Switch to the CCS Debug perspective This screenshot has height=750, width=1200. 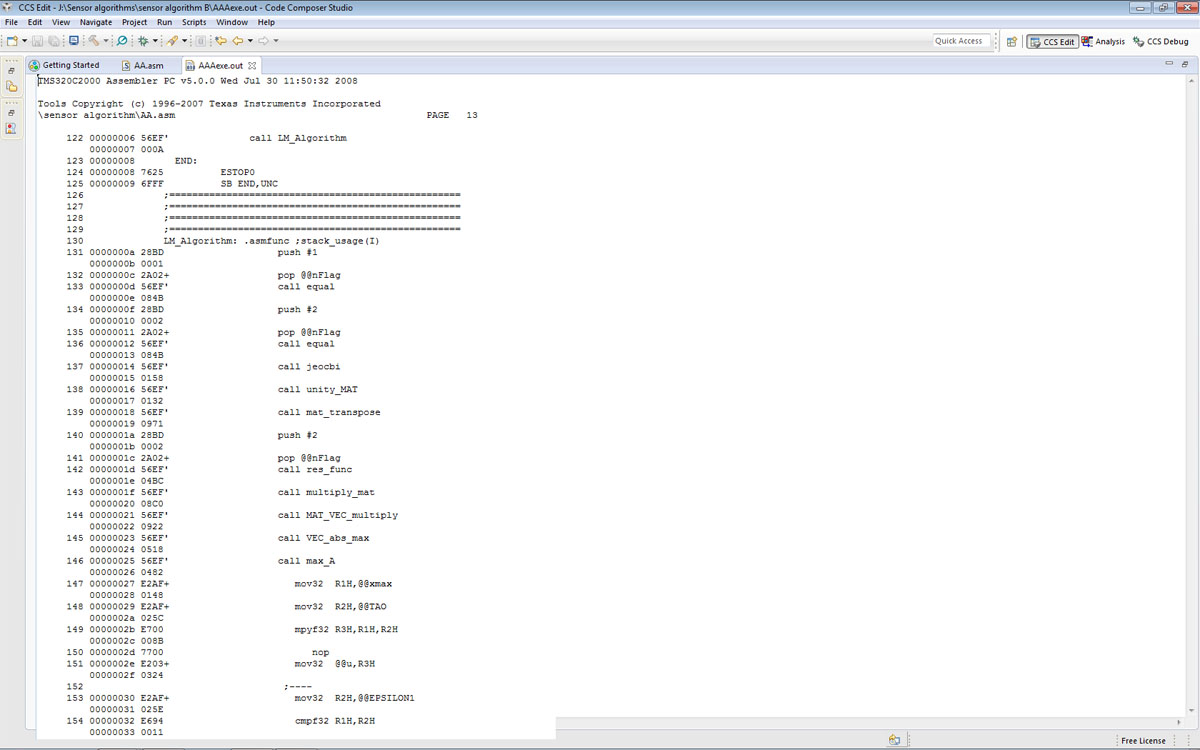pos(1161,42)
